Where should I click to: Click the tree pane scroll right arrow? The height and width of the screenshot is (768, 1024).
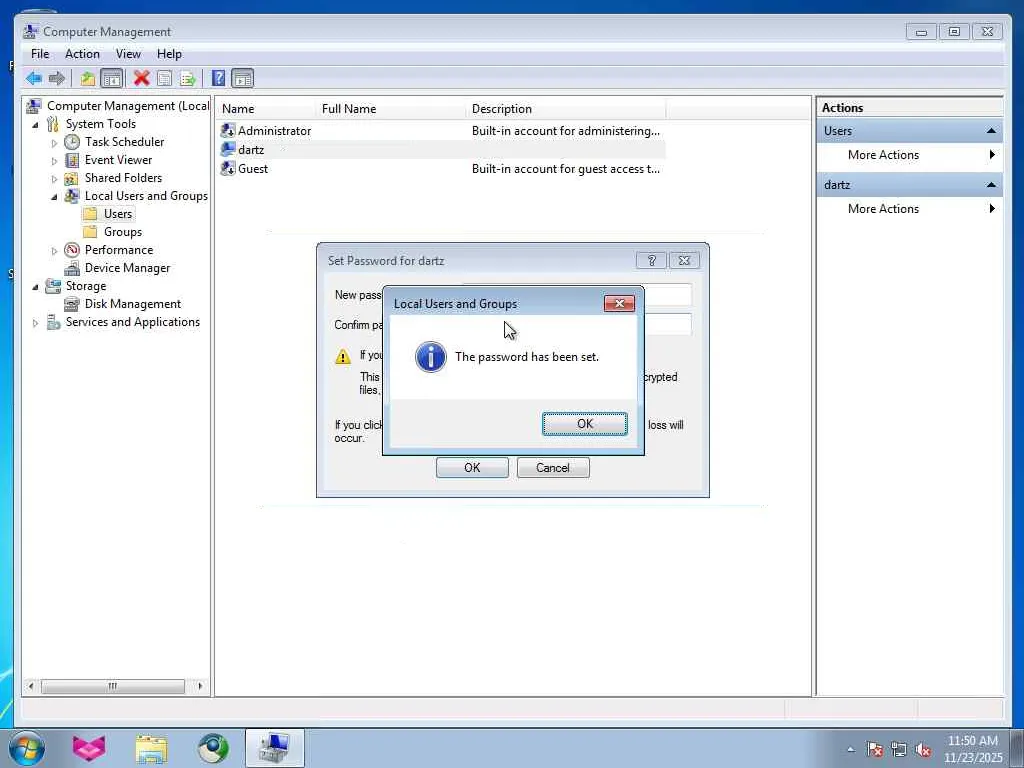click(200, 686)
